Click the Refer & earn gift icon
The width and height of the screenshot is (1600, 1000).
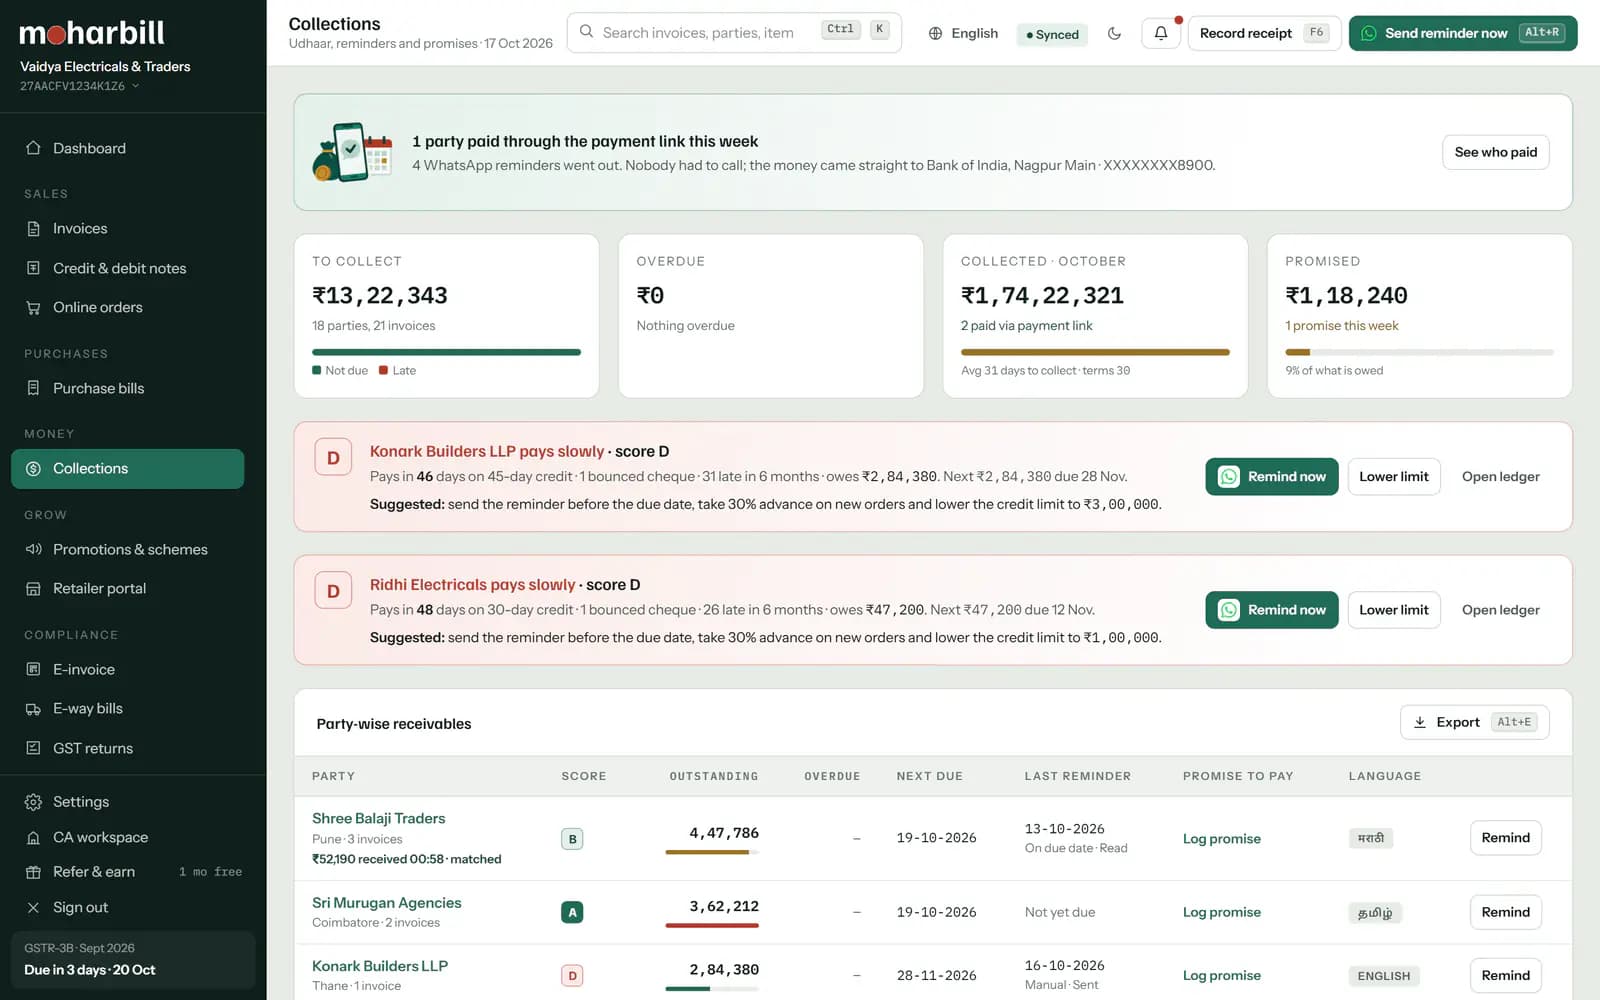click(33, 872)
